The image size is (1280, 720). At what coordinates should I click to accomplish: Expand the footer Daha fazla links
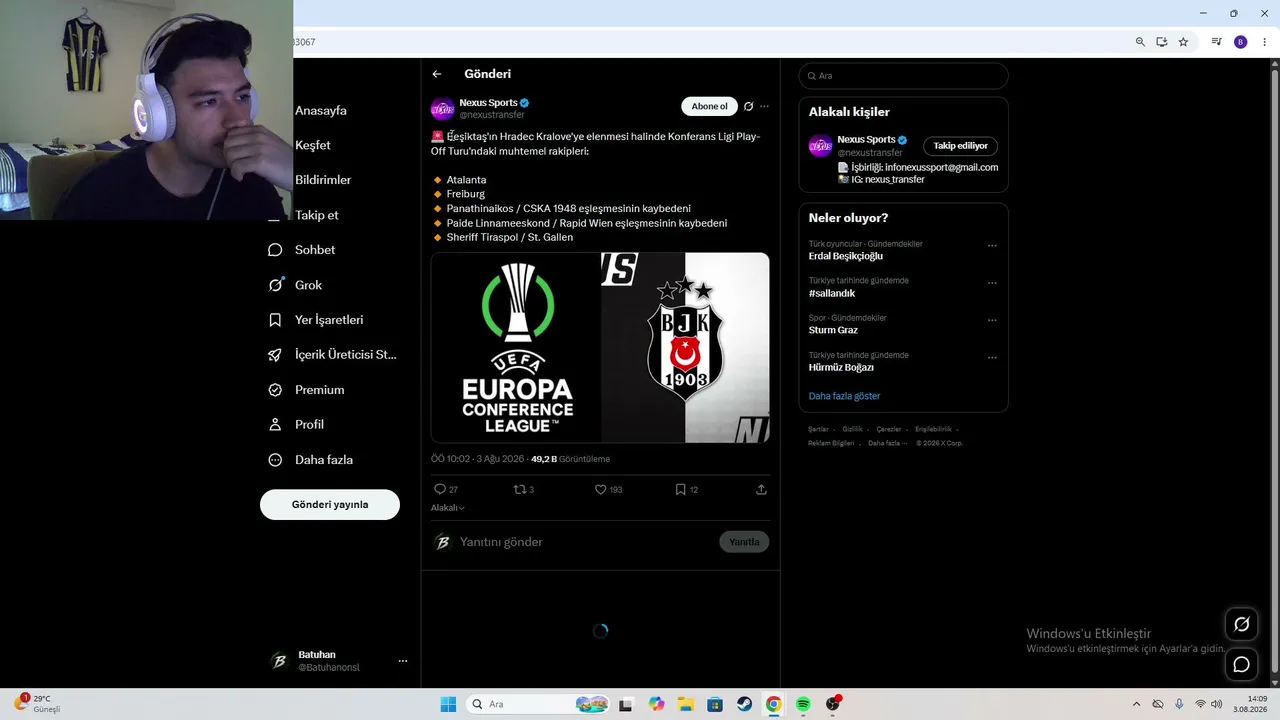pos(887,443)
